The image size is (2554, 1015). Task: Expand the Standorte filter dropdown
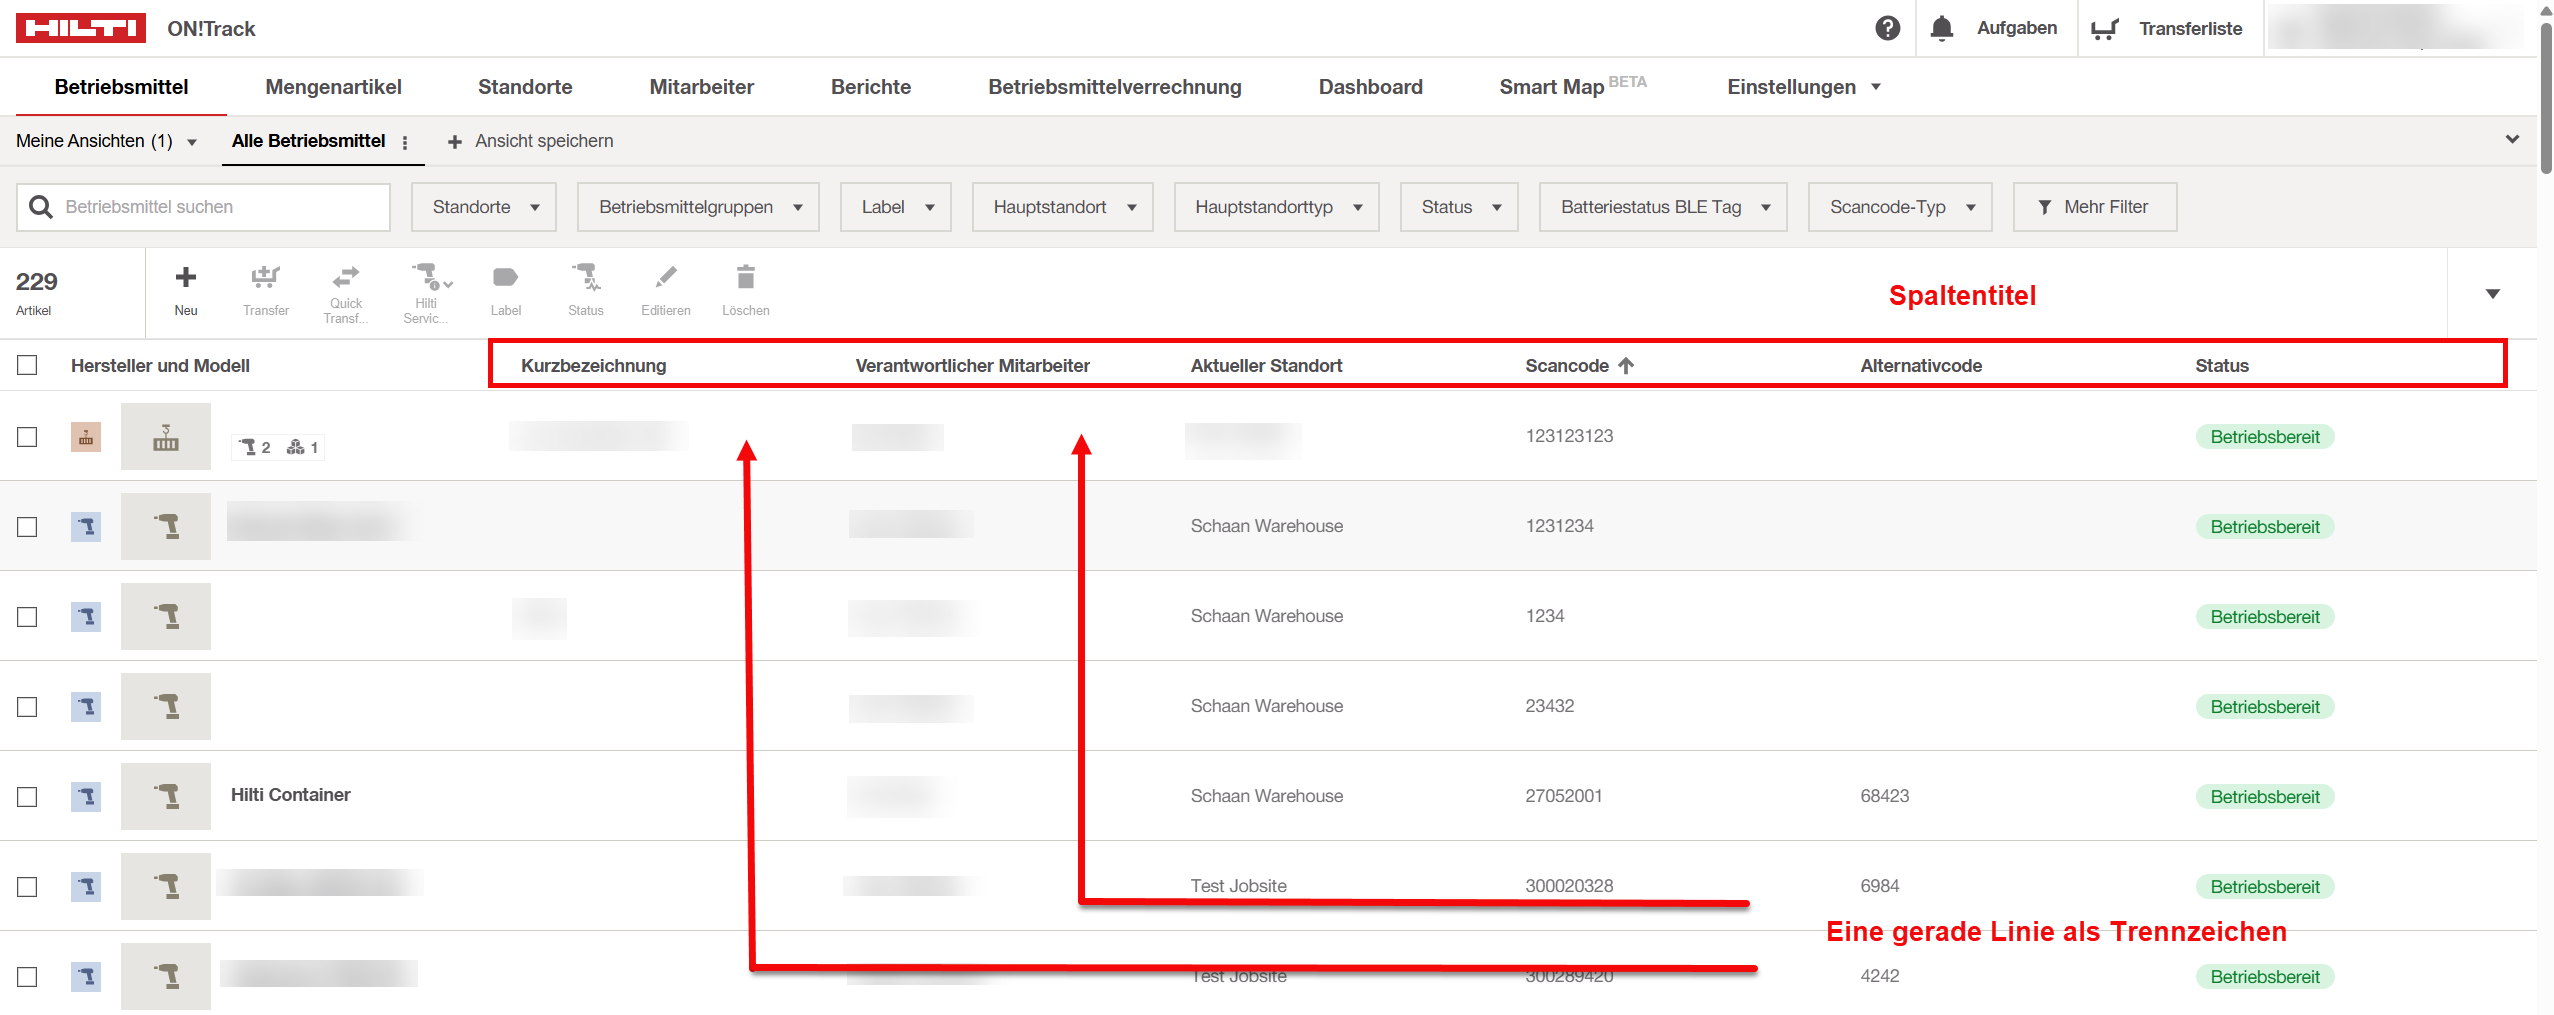484,207
